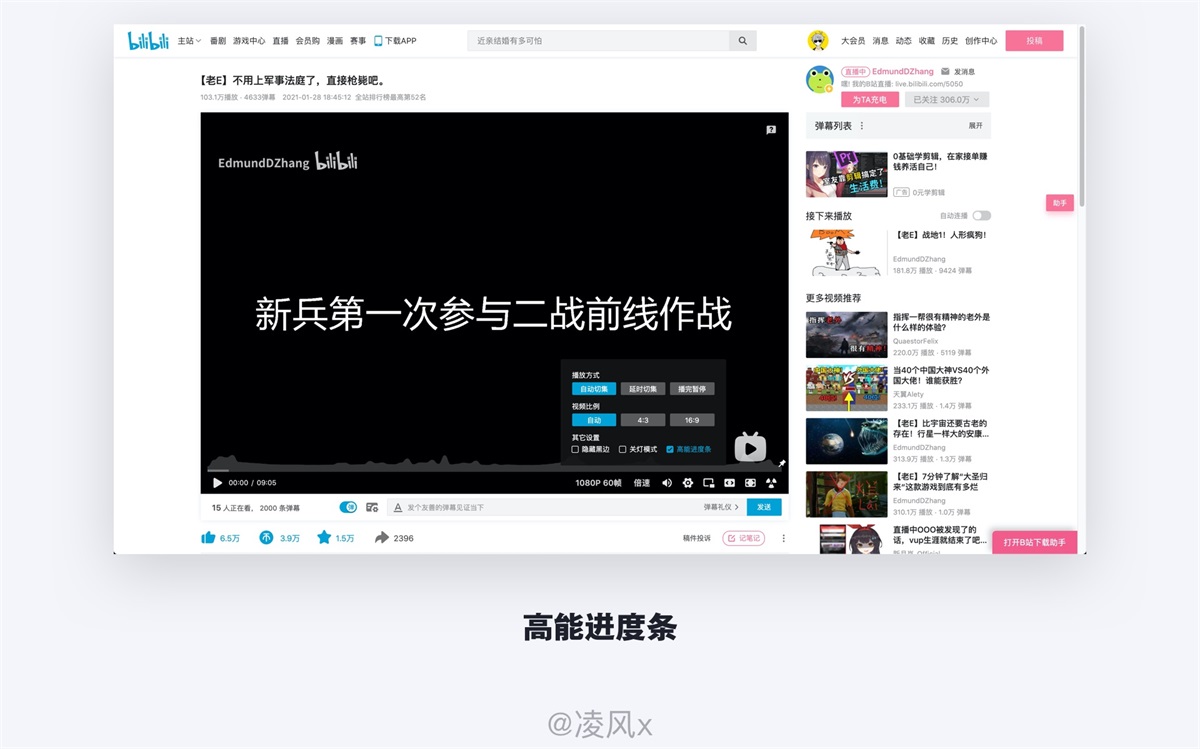Switch to widescreen mode icon
Screen dimensions: 1200x749
coord(729,483)
